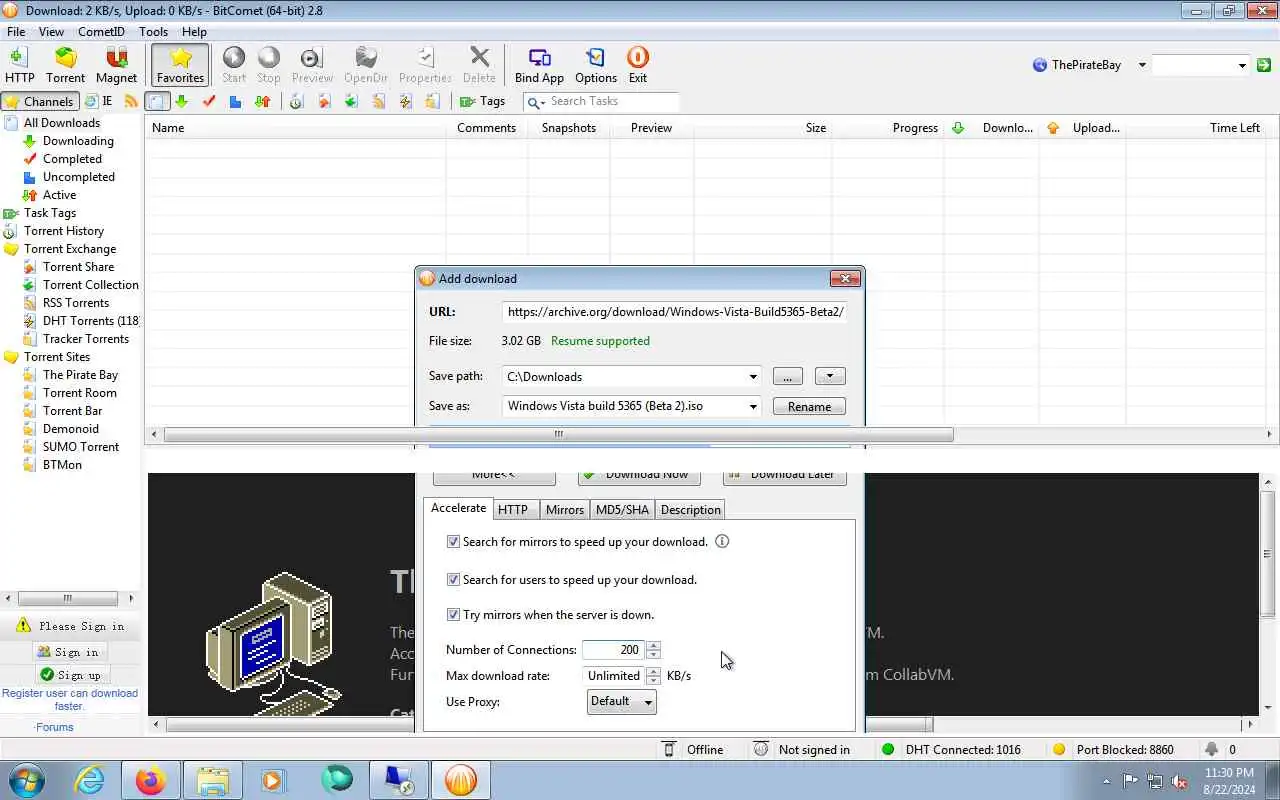The width and height of the screenshot is (1280, 800).
Task: Open the Options toolbar icon
Action: click(x=596, y=65)
